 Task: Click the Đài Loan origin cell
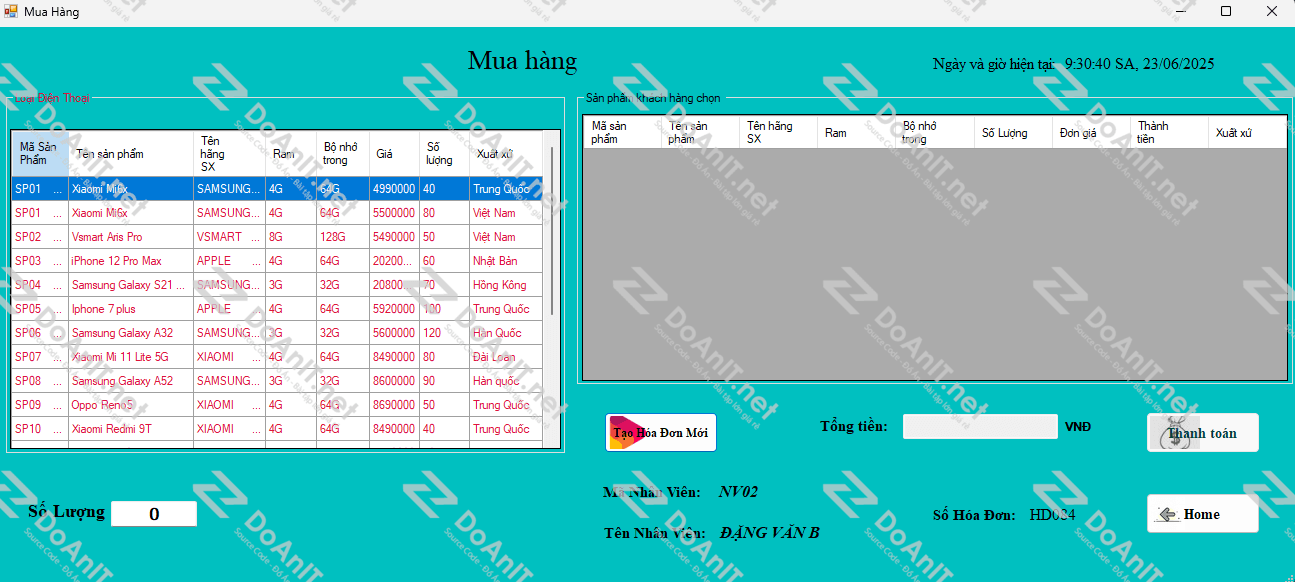pyautogui.click(x=506, y=357)
